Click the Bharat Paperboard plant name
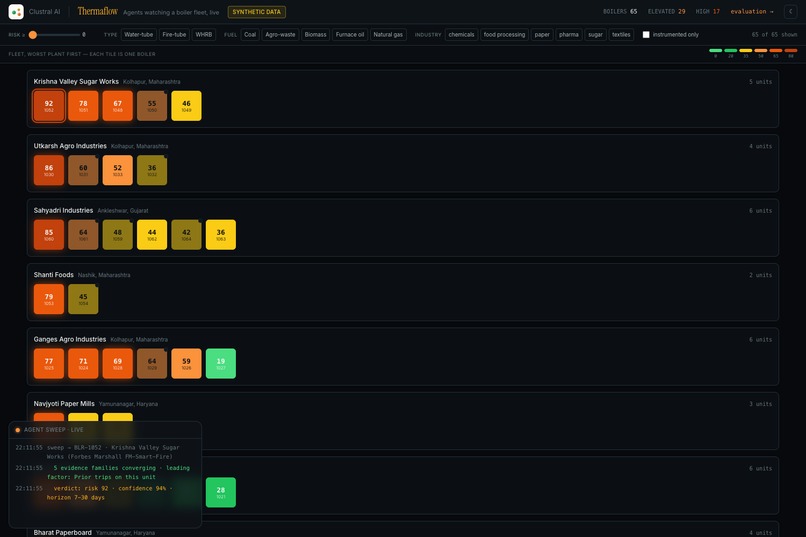This screenshot has height=537, width=806. pyautogui.click(x=63, y=532)
